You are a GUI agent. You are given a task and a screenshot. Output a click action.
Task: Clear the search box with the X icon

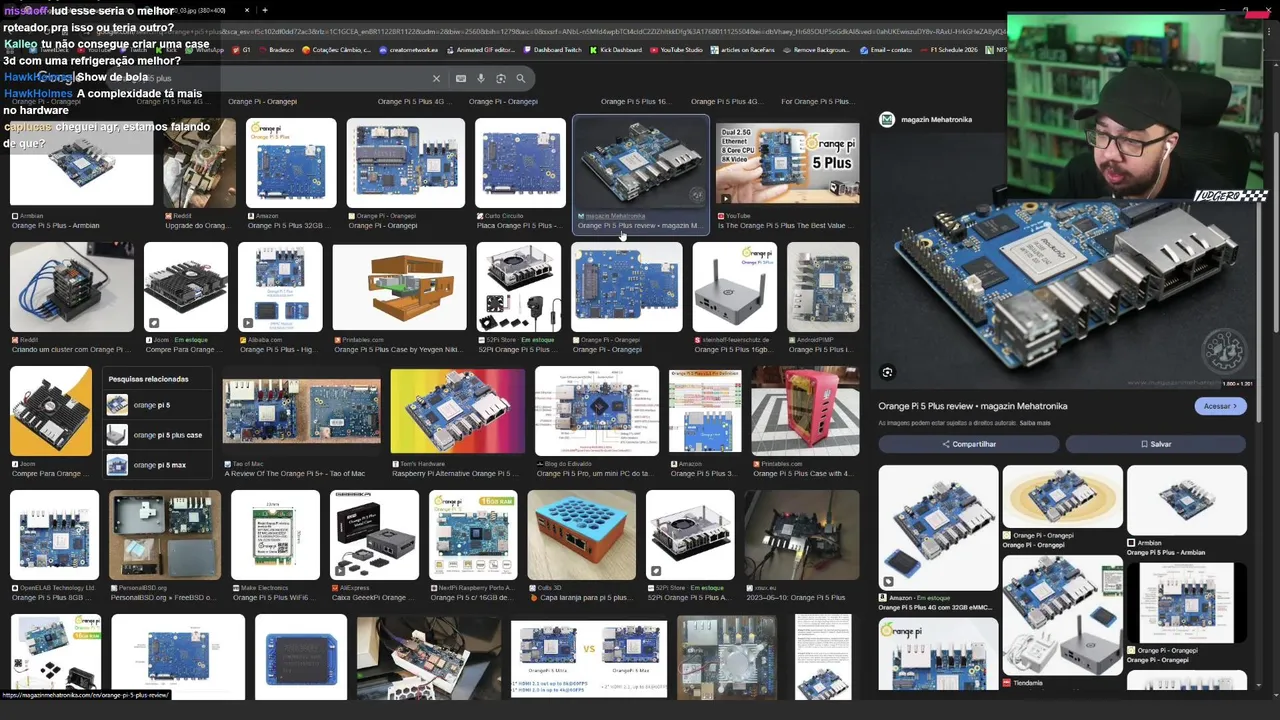click(436, 78)
